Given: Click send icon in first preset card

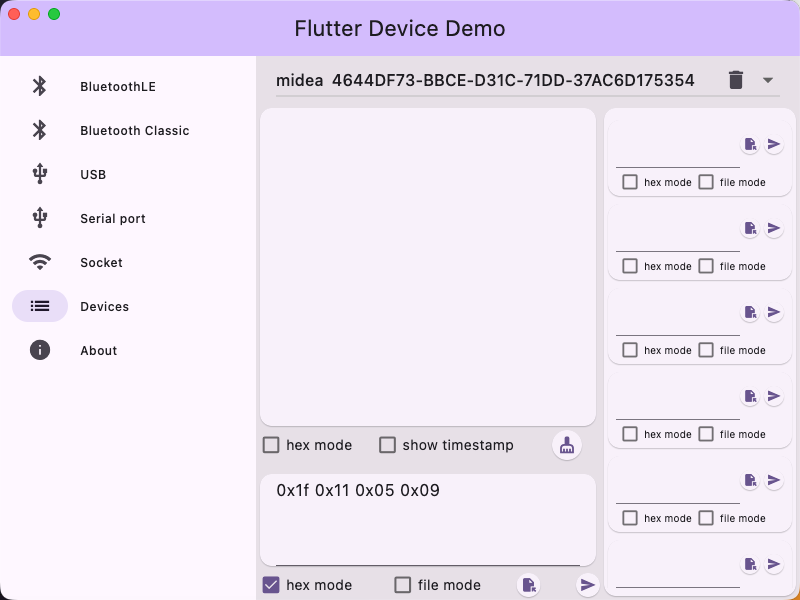Looking at the screenshot, I should (774, 145).
